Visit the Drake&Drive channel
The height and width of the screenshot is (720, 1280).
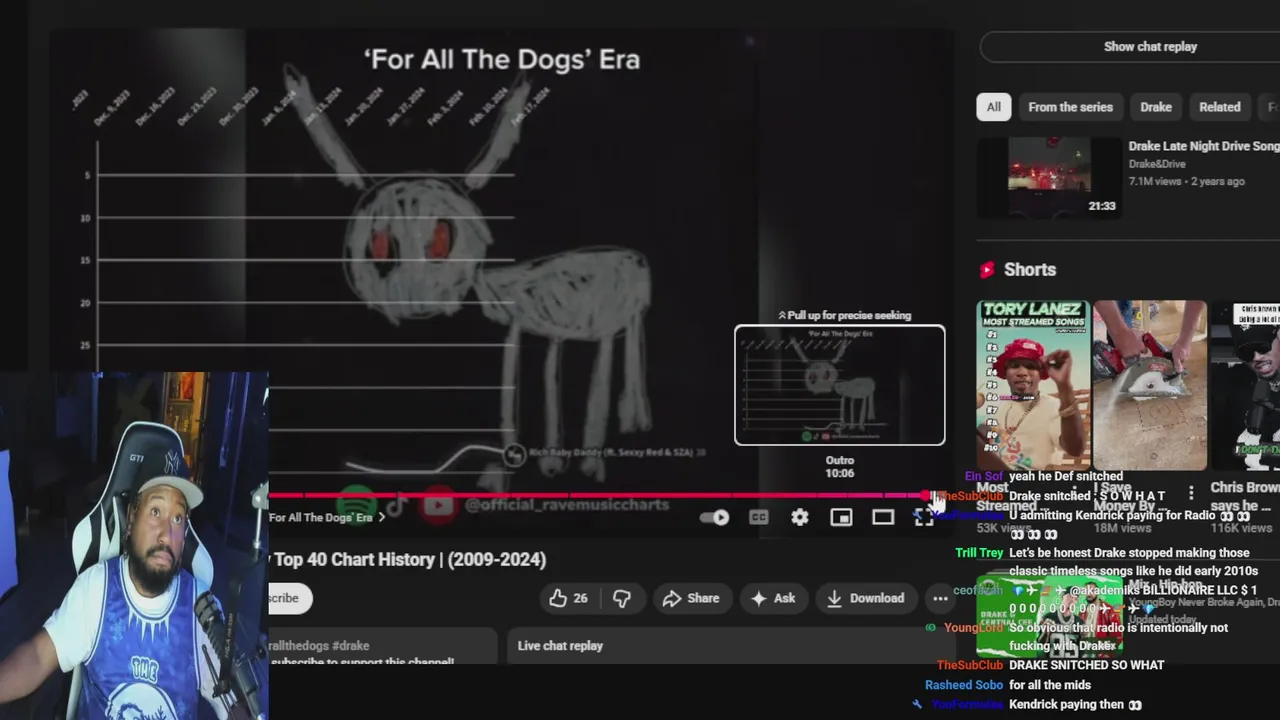1157,164
